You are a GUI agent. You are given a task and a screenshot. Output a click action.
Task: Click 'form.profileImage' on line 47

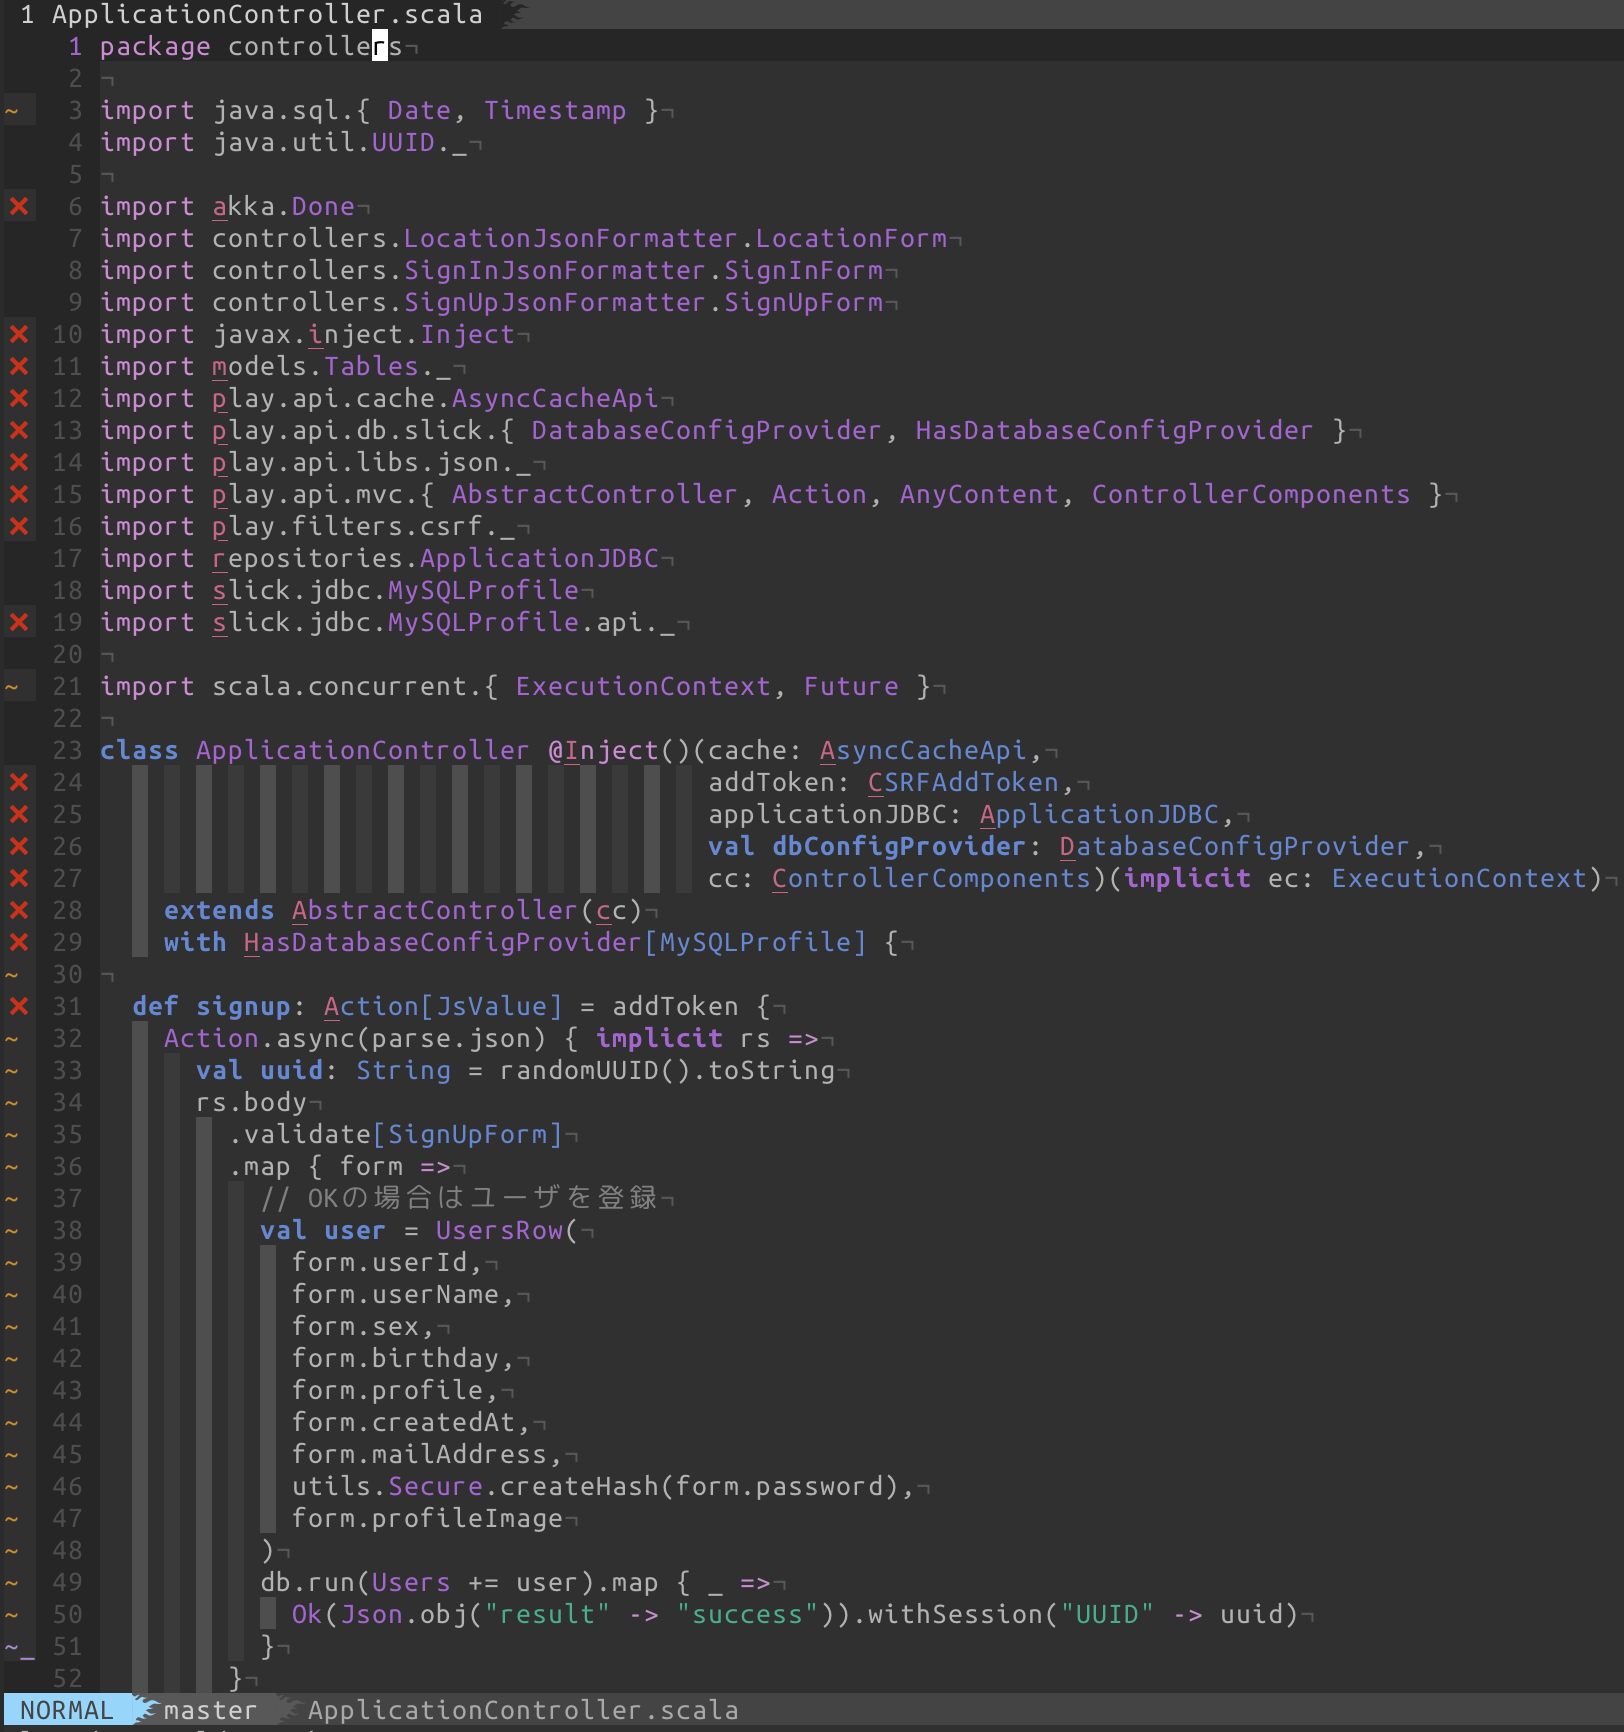click(427, 1519)
